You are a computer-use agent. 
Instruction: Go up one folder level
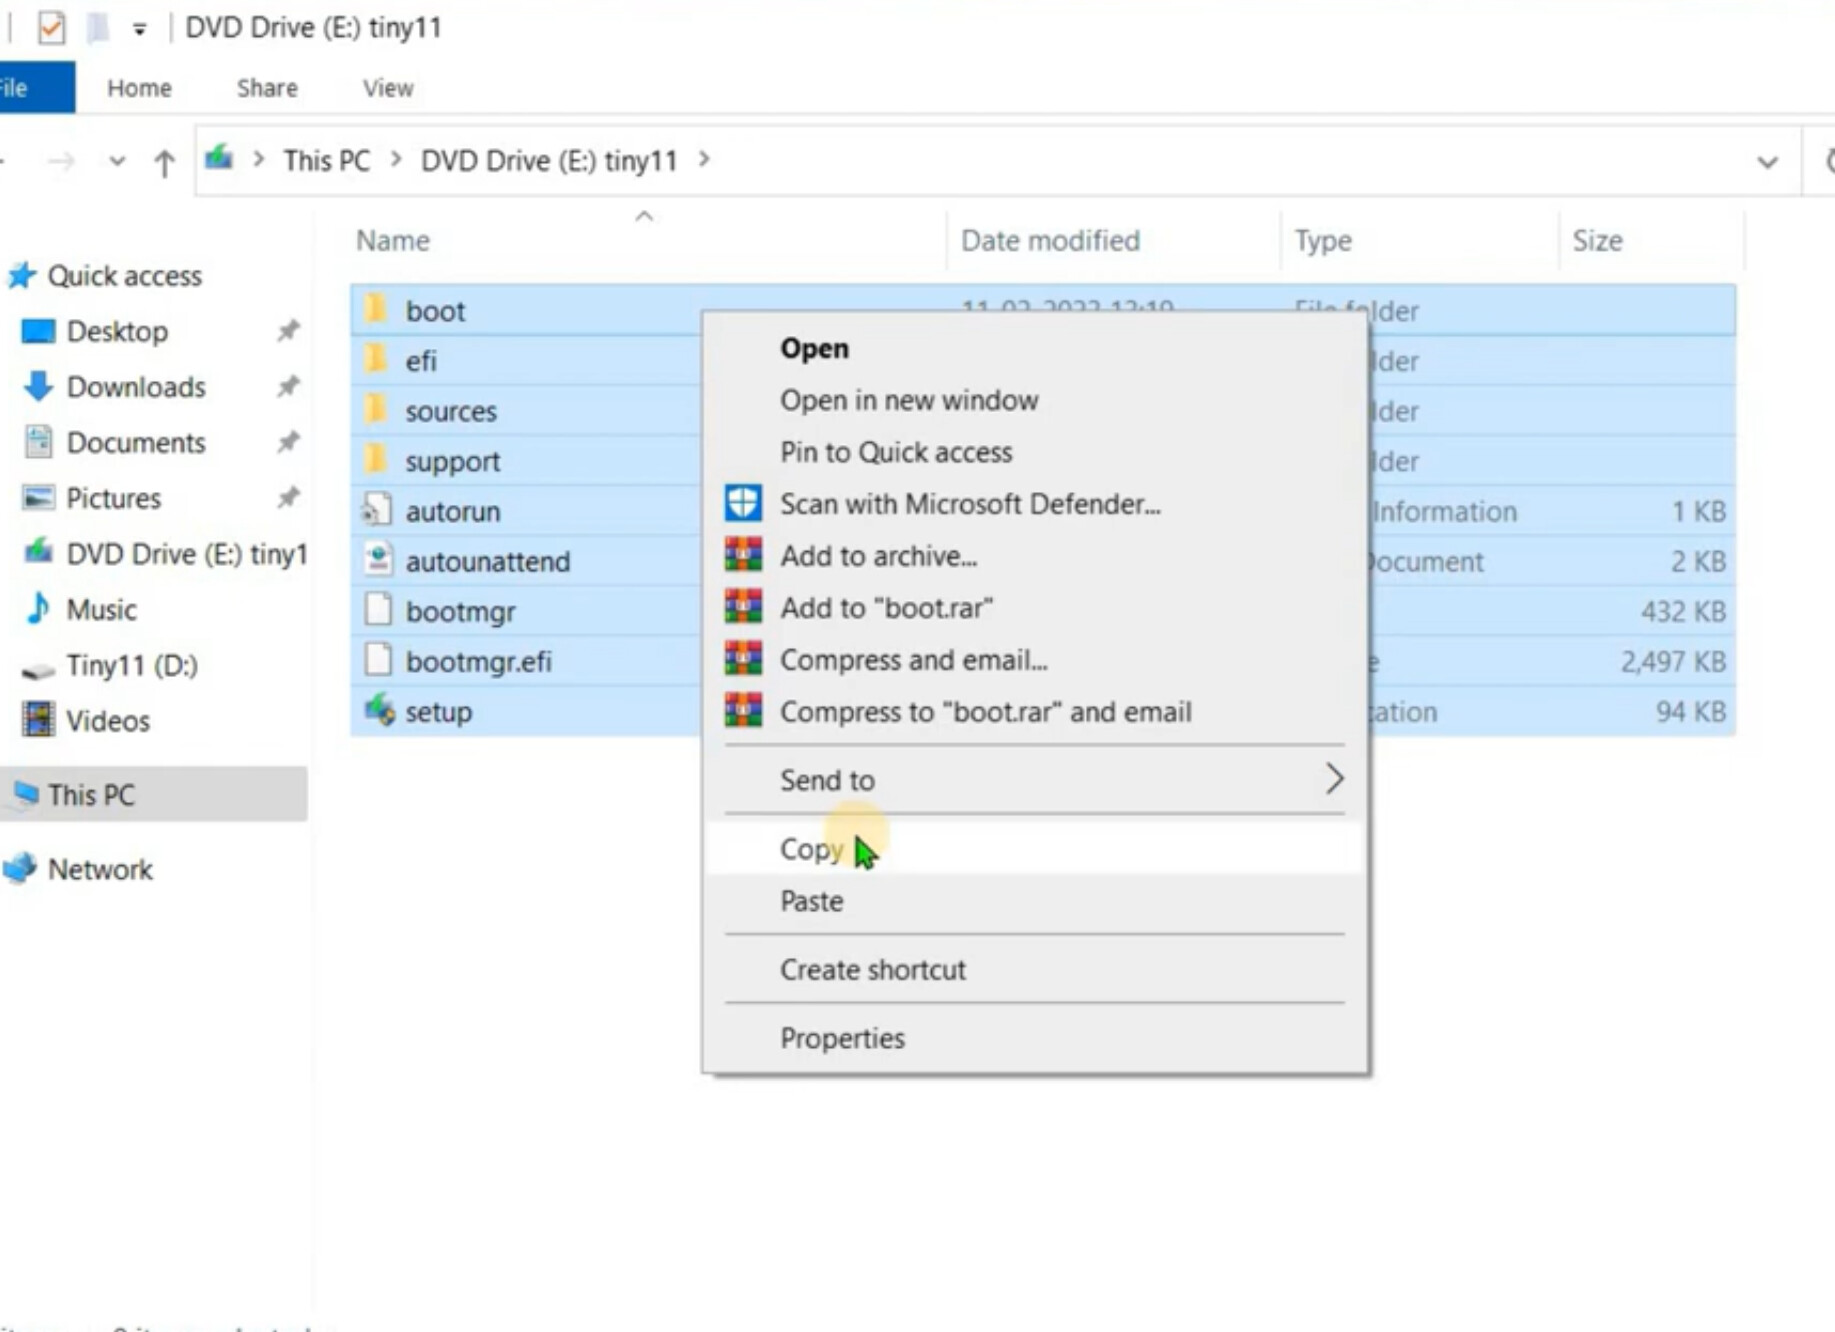click(x=164, y=161)
